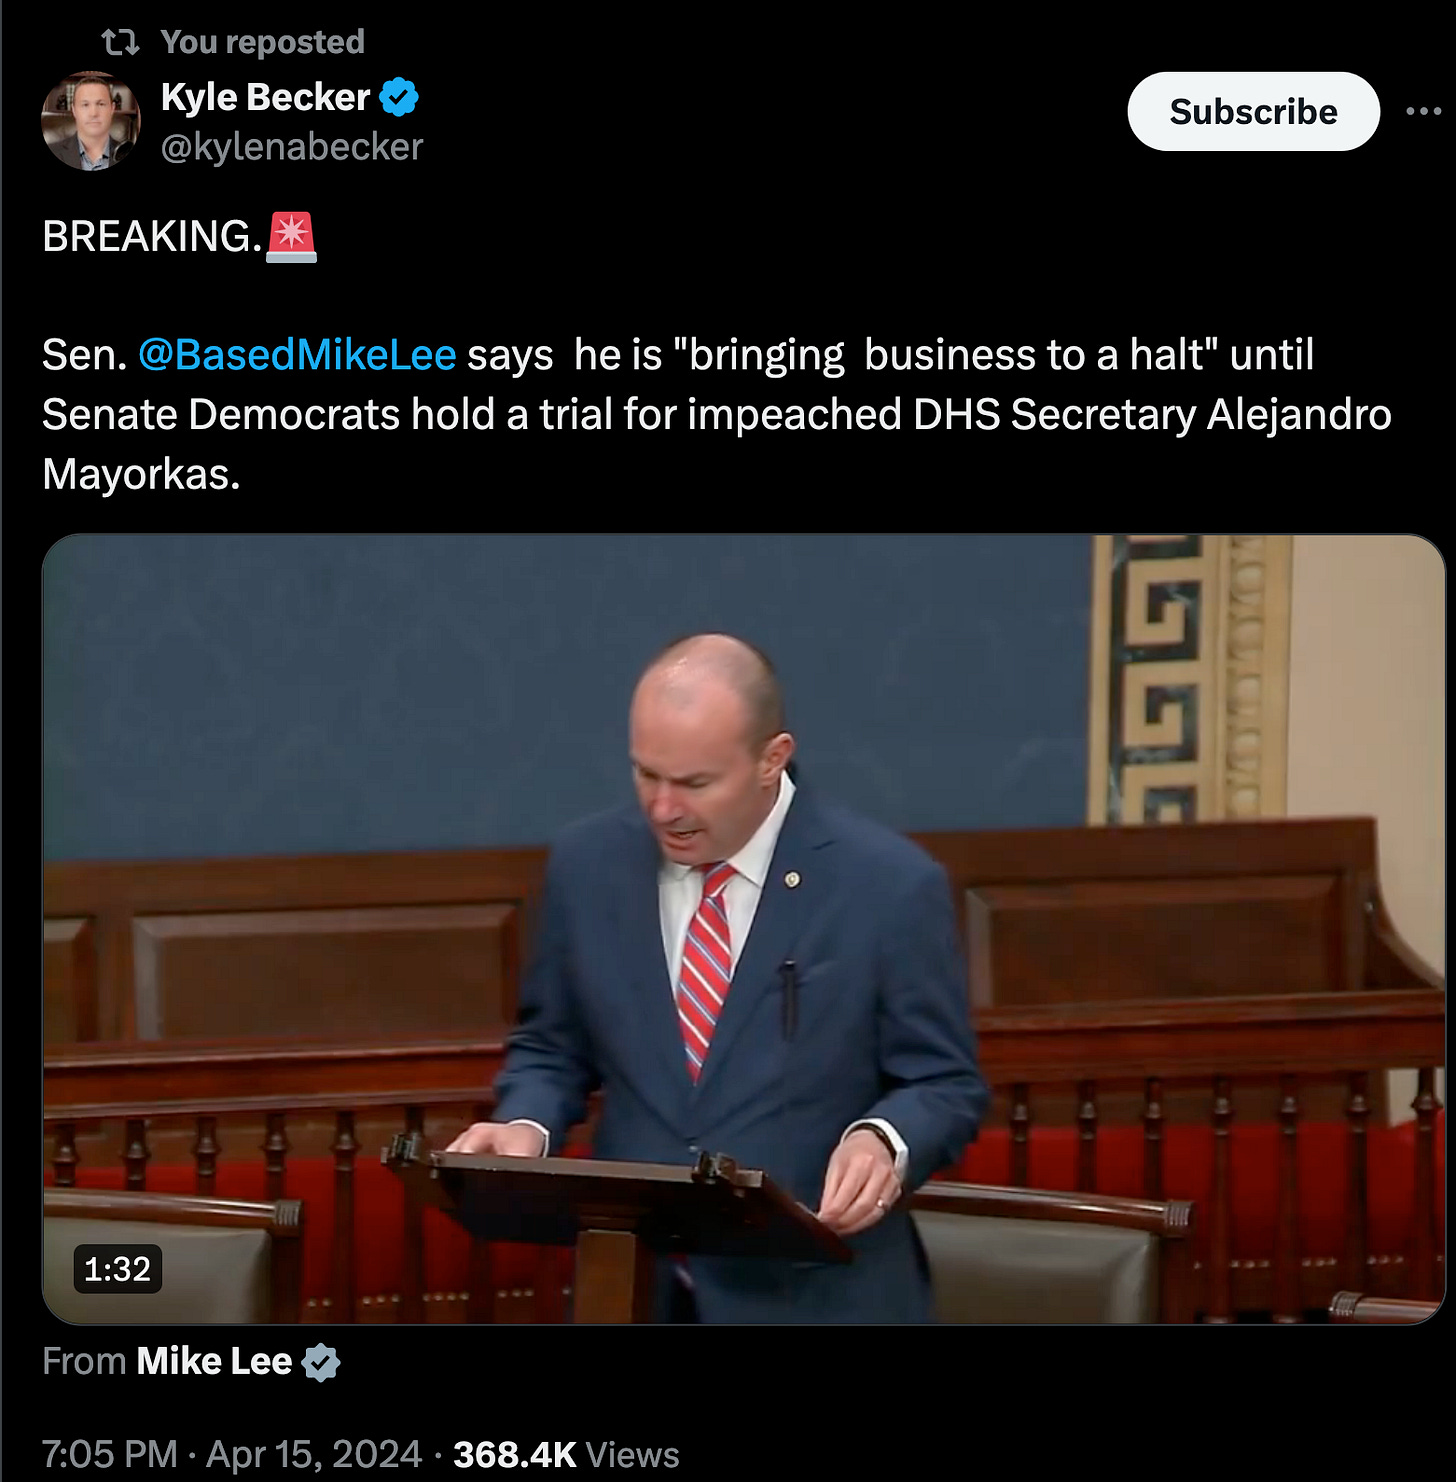
Task: Click the red siren emoji
Action: (291, 237)
